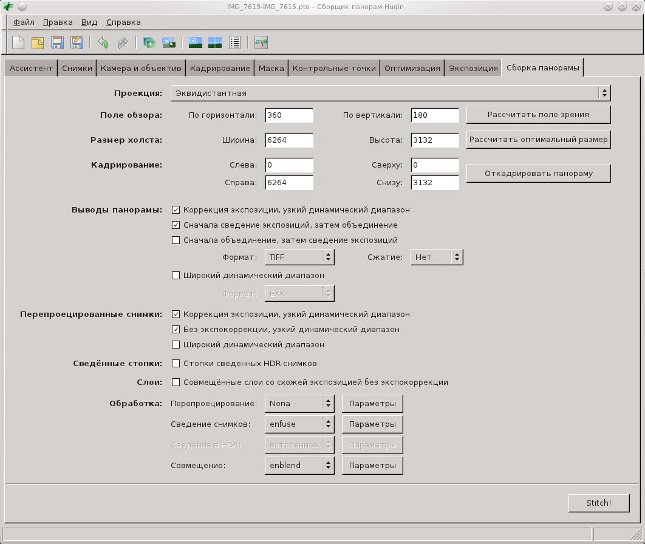Click the Redo arrow icon
This screenshot has width=645, height=544.
click(x=122, y=43)
